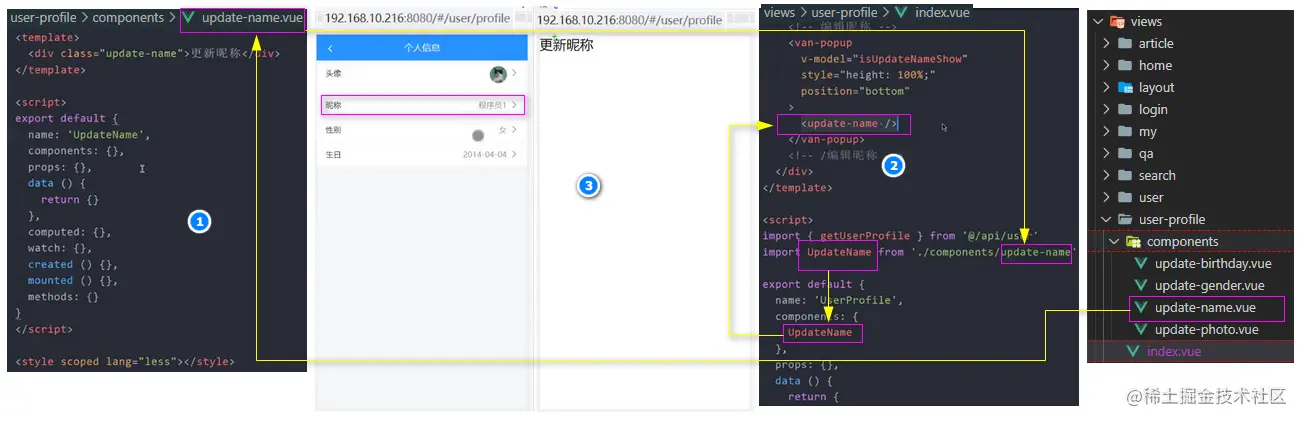
Task: Click the 个人信息 page title
Action: point(421,48)
